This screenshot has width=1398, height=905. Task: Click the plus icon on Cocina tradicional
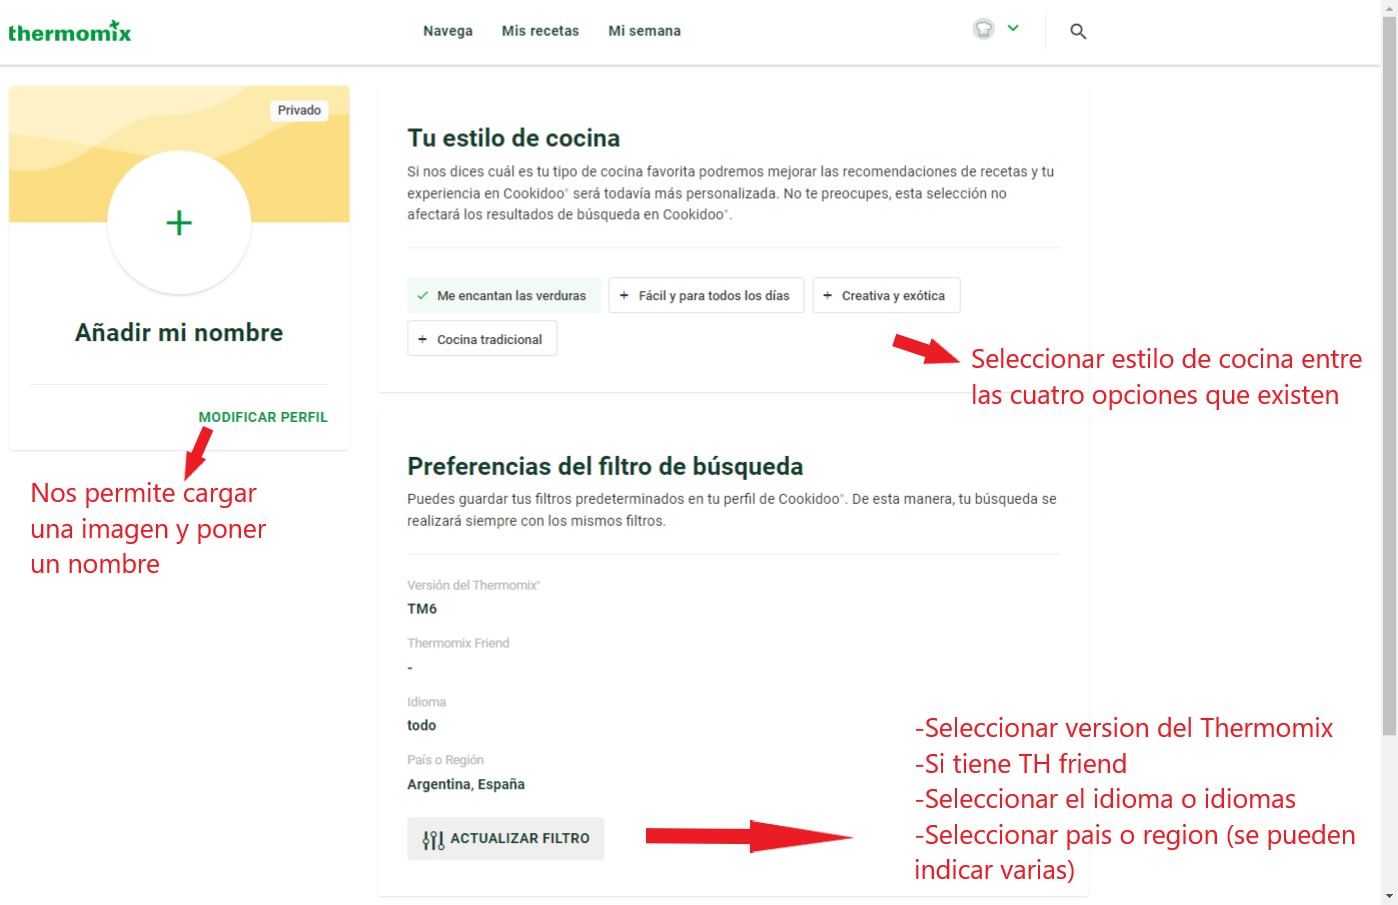[x=423, y=340]
